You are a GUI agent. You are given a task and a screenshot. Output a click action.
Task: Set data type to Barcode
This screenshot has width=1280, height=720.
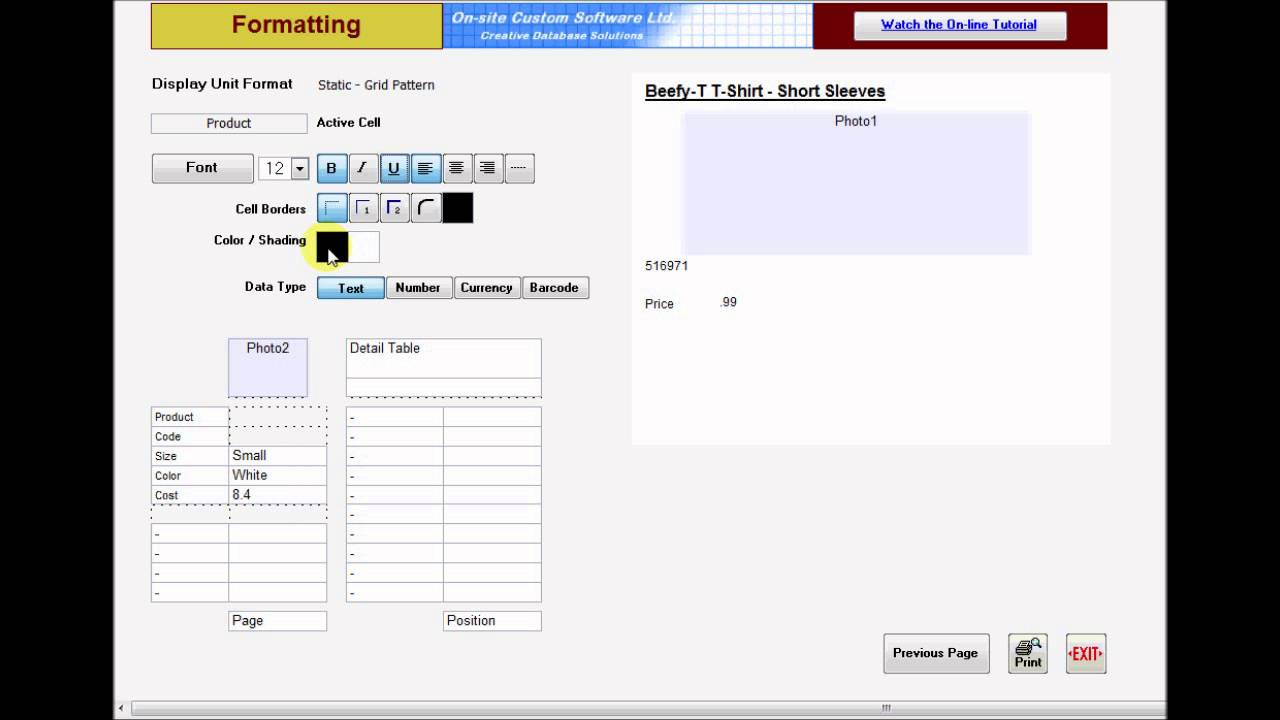[554, 288]
